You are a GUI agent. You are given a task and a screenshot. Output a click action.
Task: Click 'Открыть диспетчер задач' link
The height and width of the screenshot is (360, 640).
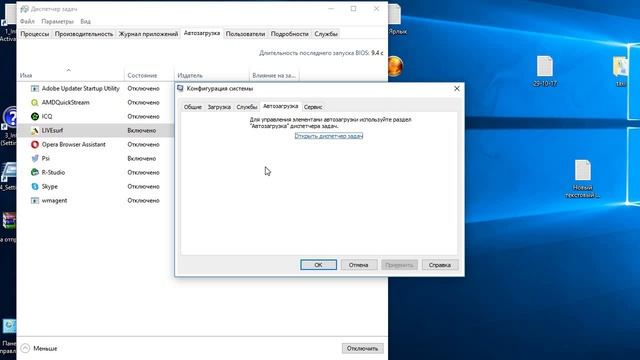(329, 136)
